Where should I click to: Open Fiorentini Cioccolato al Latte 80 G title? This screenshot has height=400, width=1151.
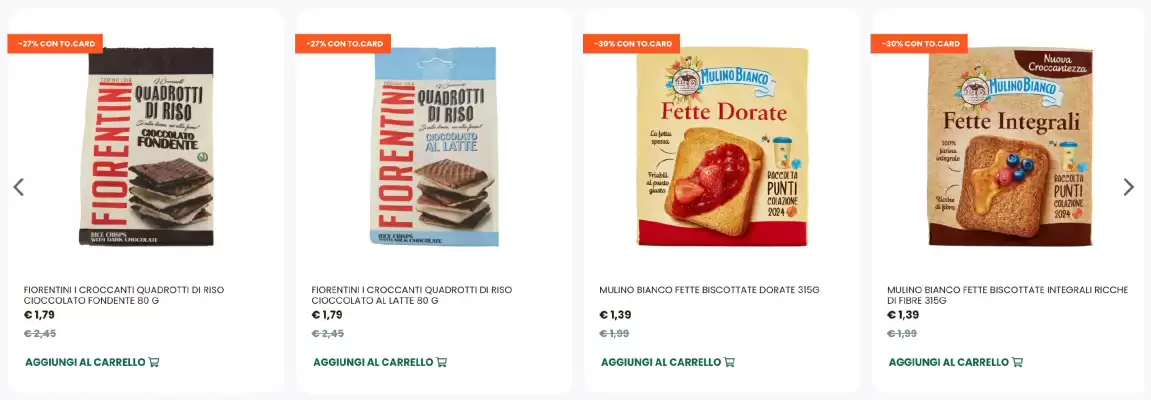point(412,295)
